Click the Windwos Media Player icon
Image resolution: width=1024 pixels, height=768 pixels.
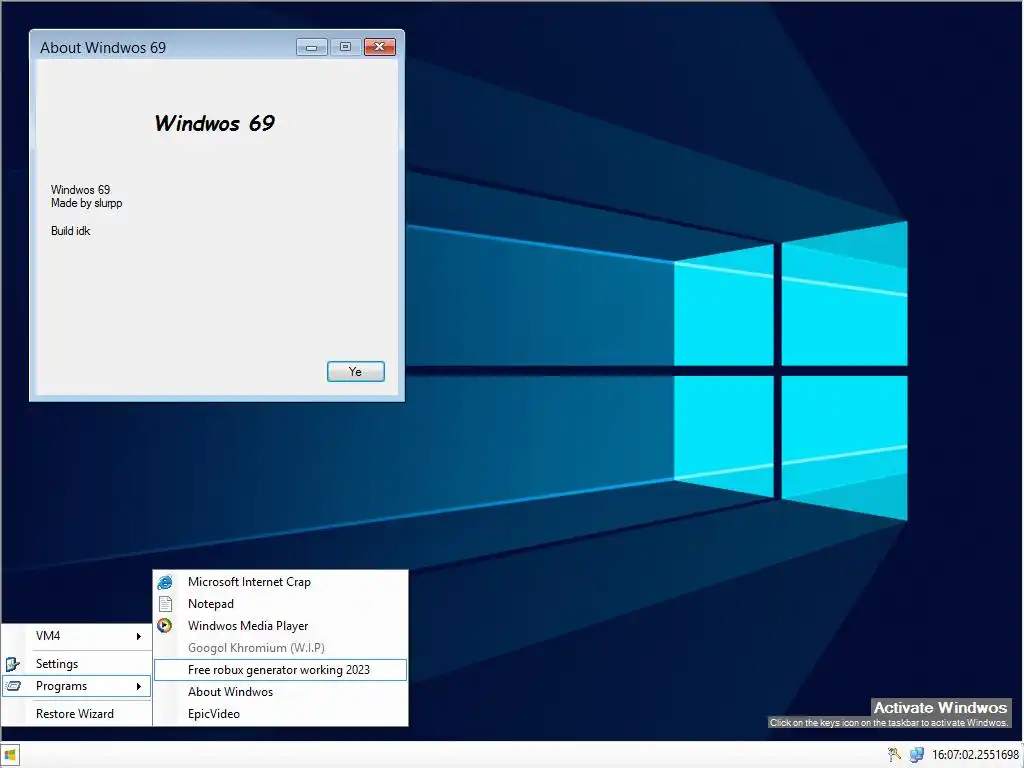165,626
